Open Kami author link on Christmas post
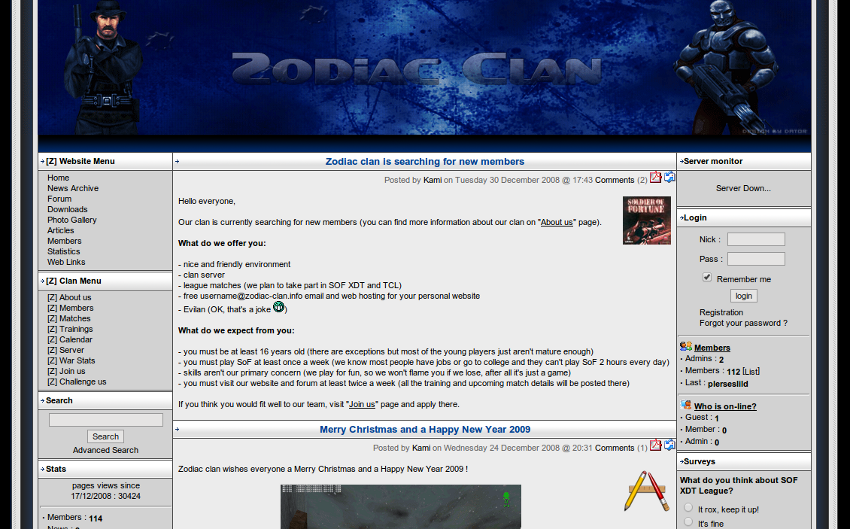This screenshot has width=850, height=529. [x=421, y=448]
